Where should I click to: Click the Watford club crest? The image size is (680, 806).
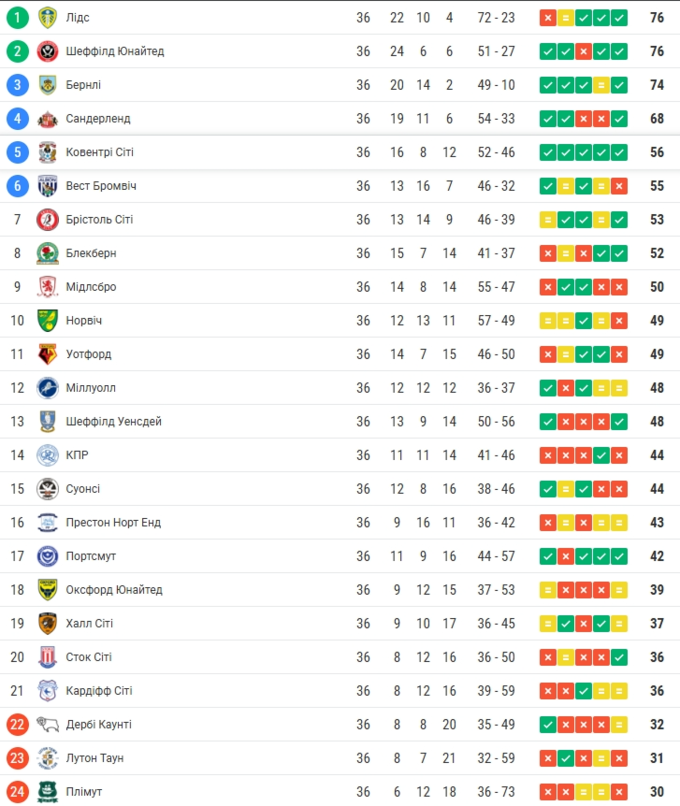click(47, 354)
